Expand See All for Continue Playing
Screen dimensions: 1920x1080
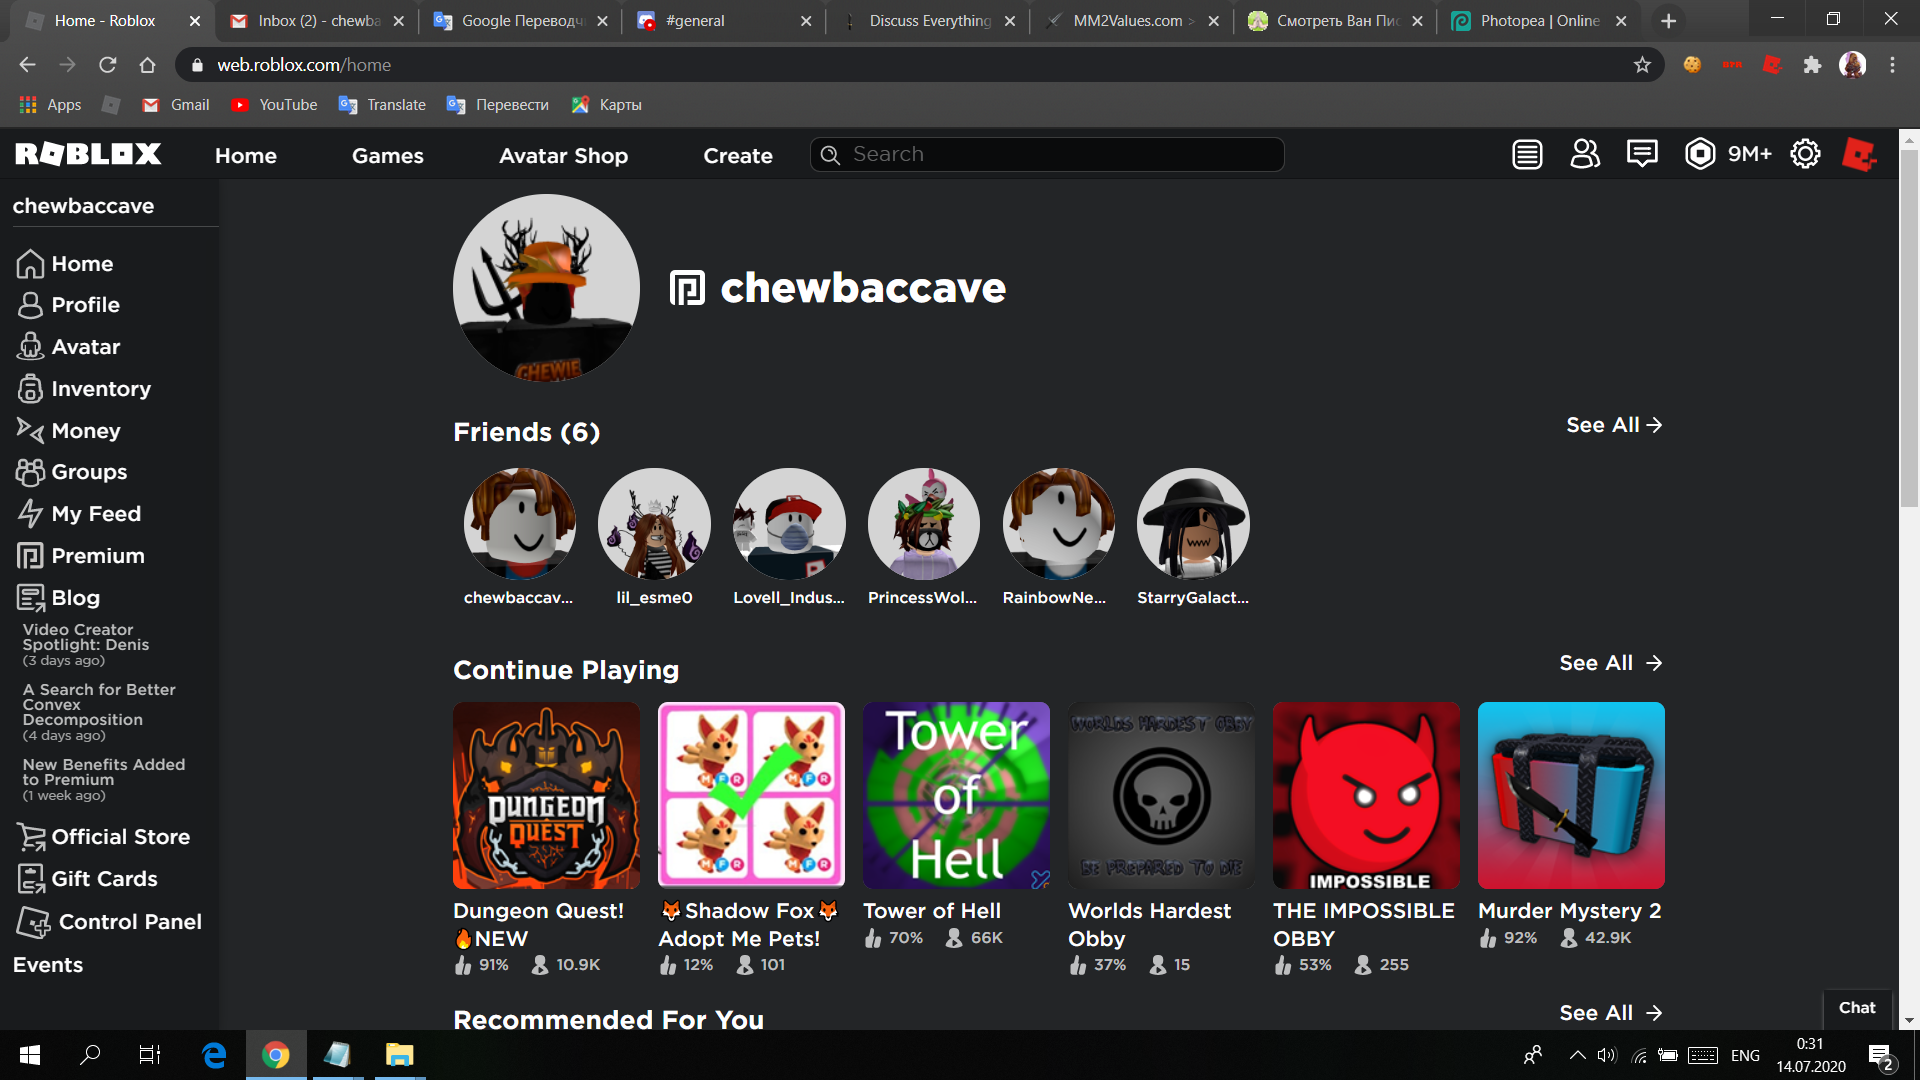(x=1610, y=663)
